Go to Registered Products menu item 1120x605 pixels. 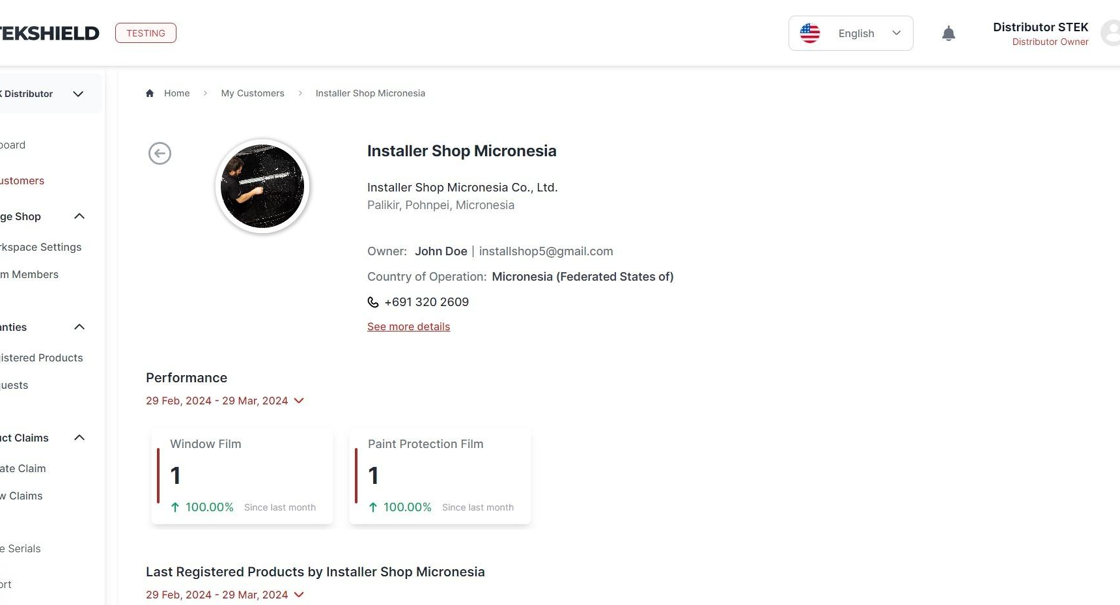point(41,358)
